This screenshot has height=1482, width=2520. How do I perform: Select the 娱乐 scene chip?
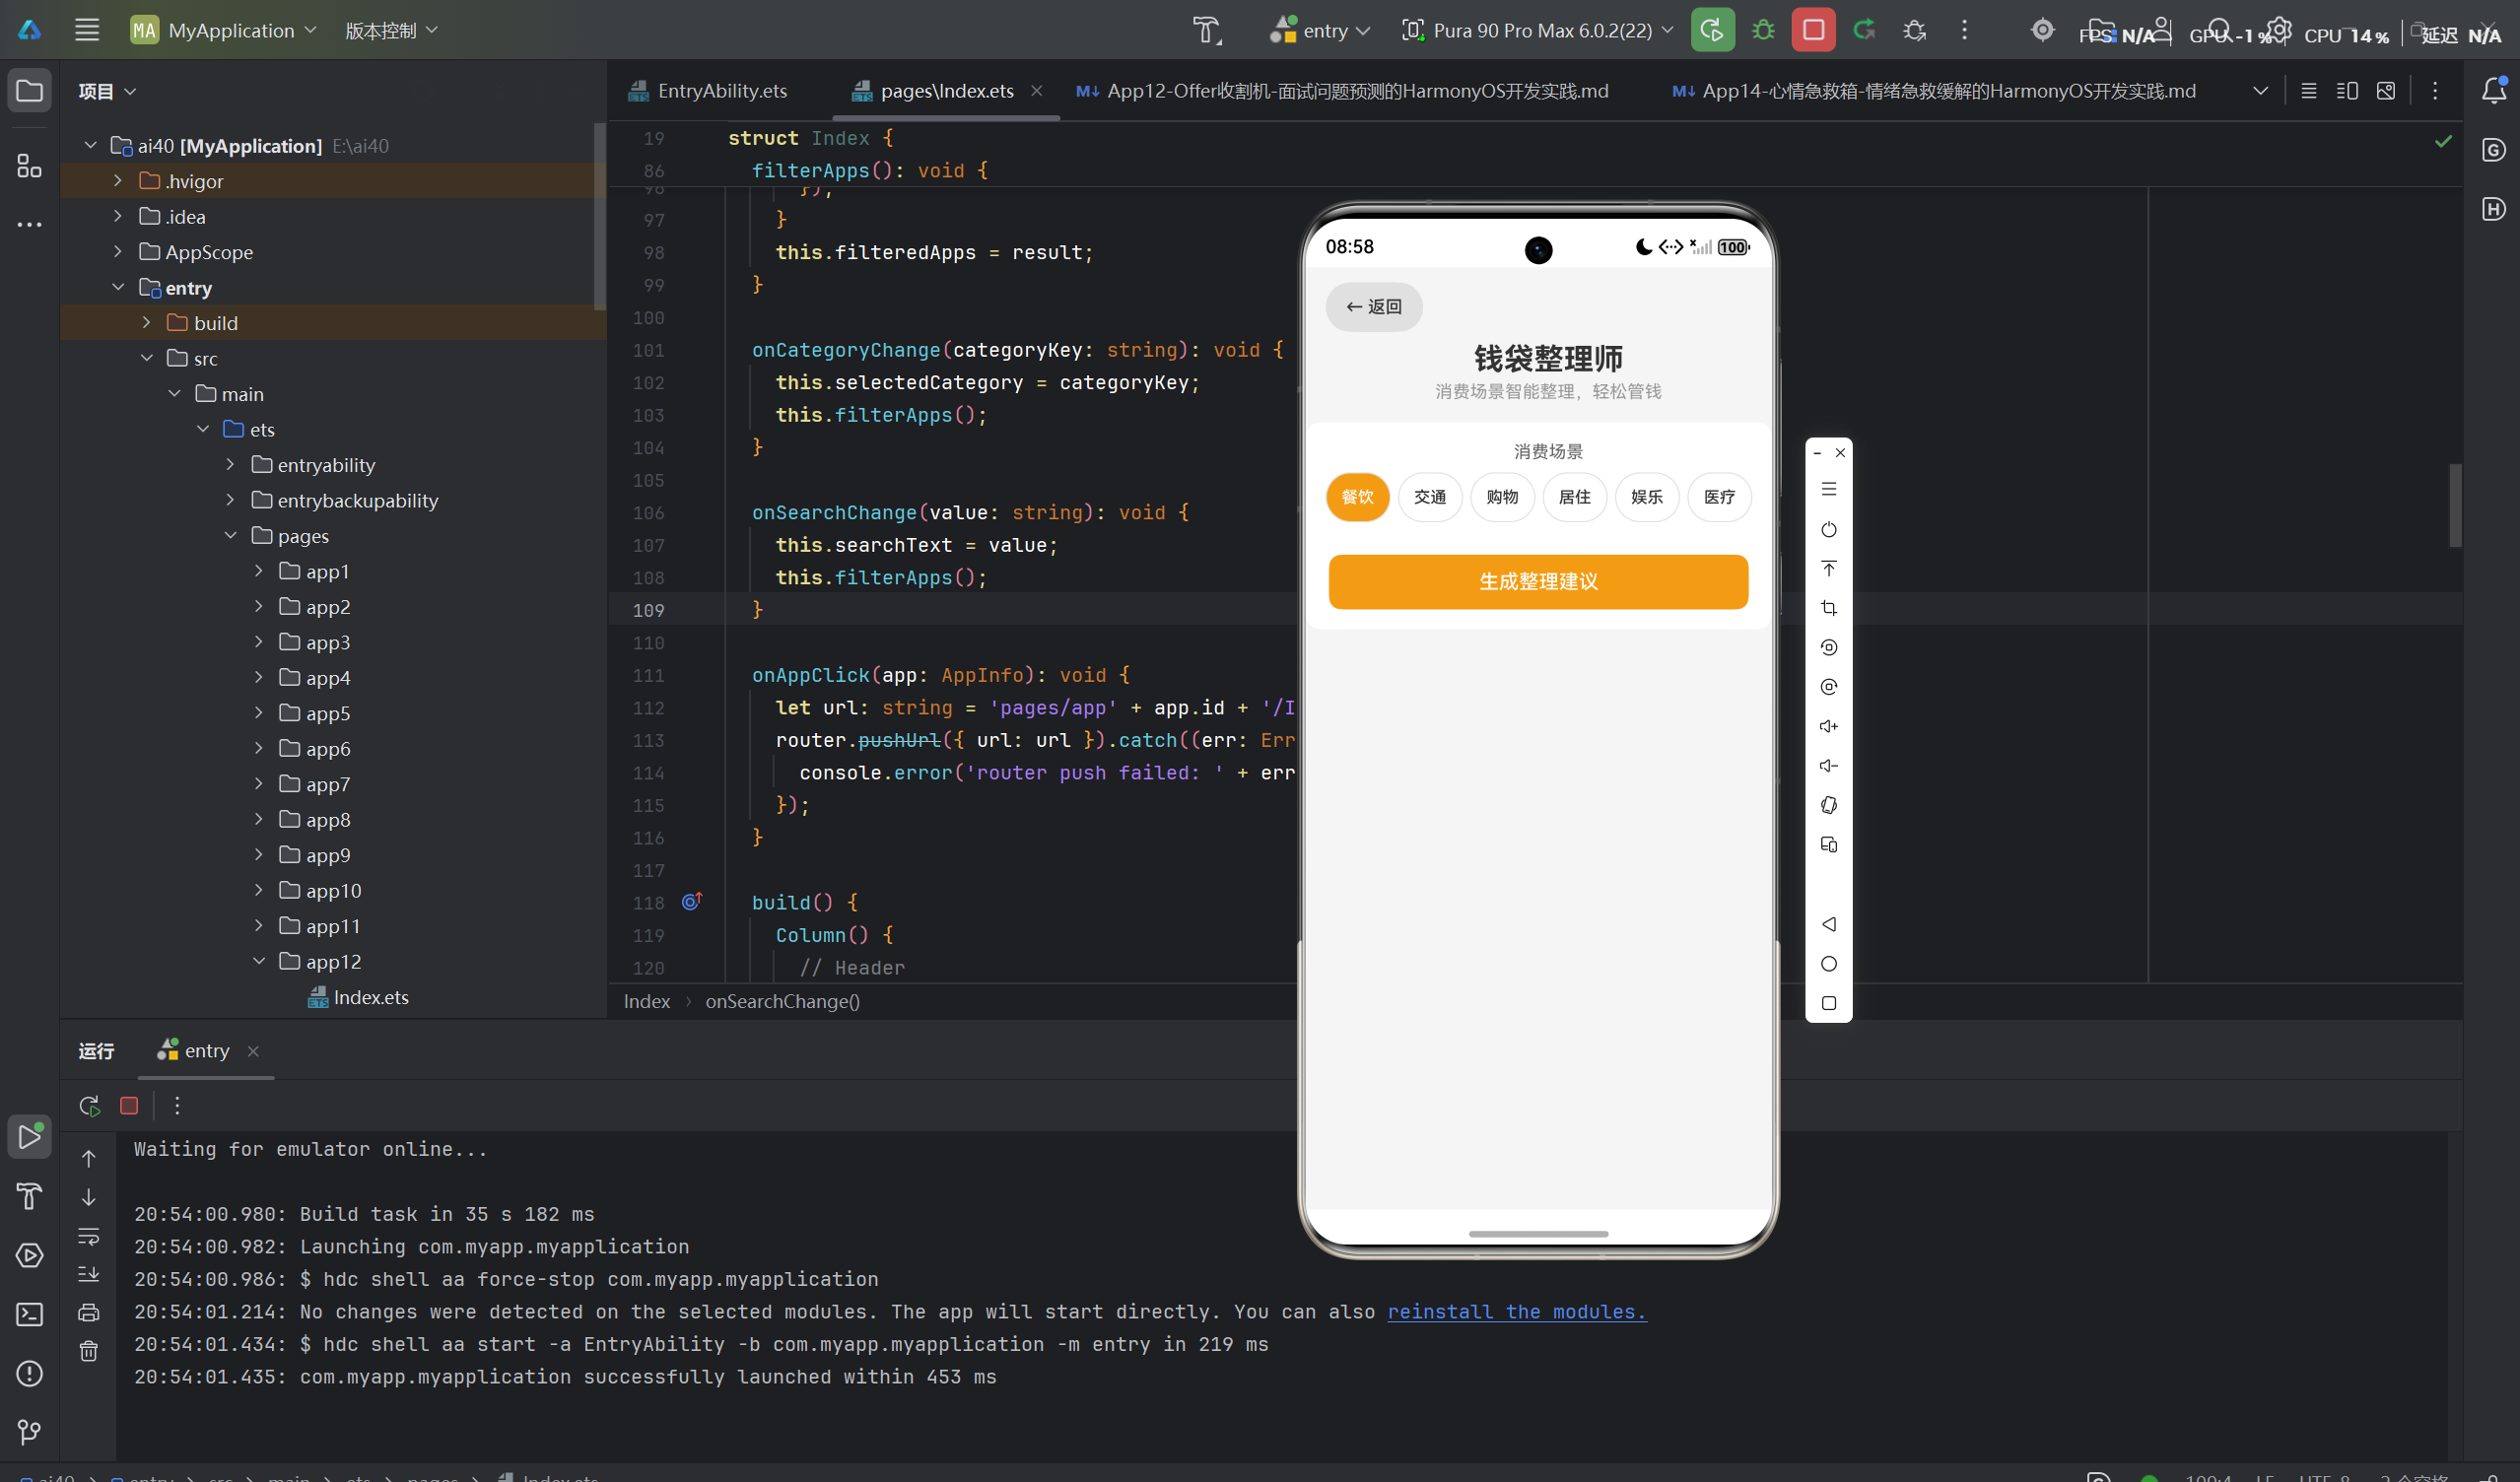click(1647, 497)
